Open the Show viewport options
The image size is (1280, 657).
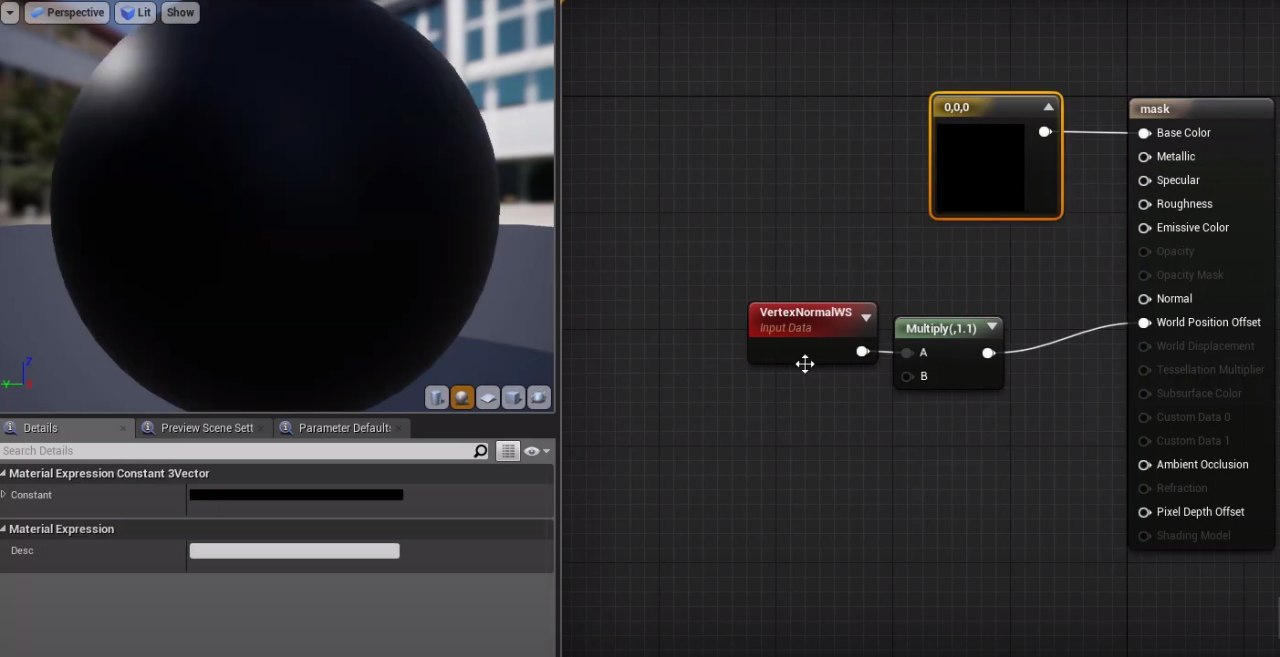[x=180, y=13]
